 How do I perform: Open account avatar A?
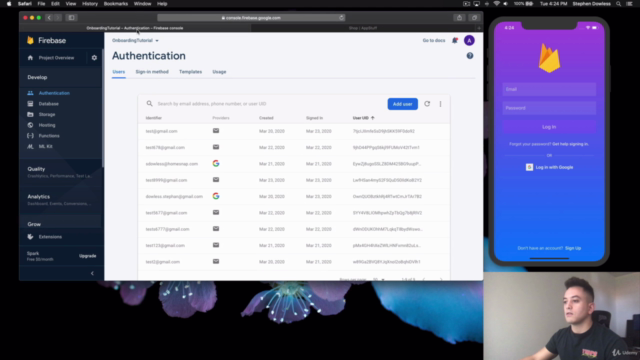[469, 40]
